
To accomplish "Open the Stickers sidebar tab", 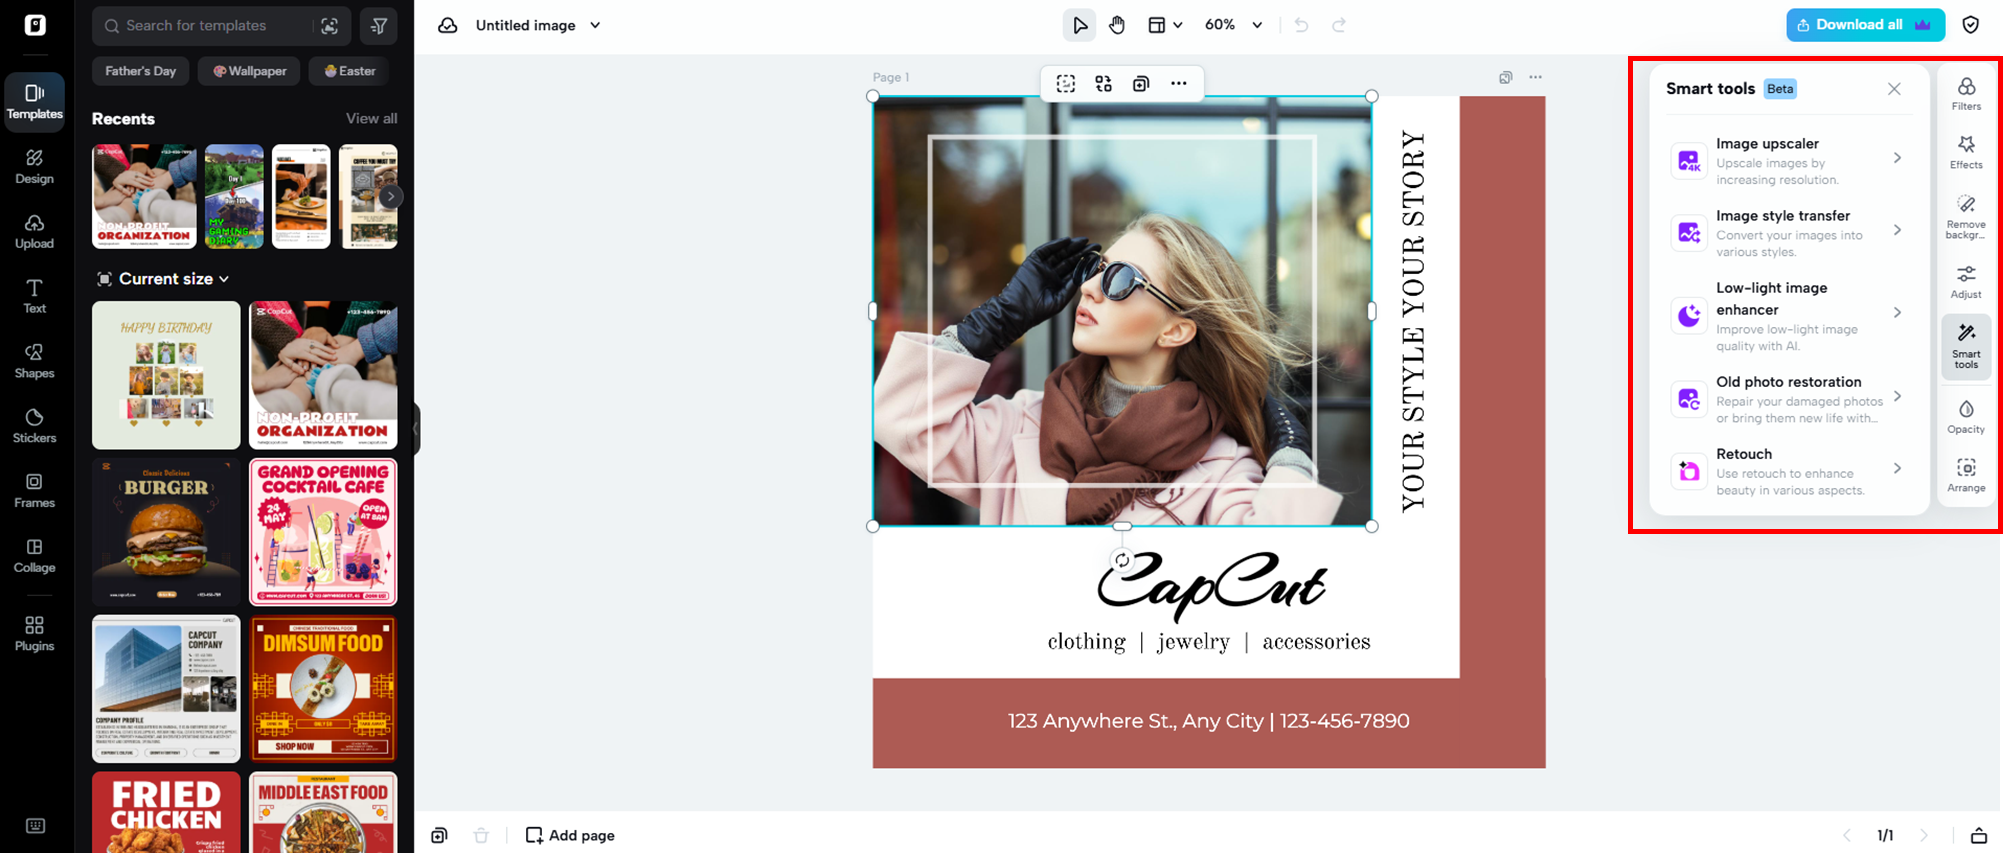I will [x=35, y=426].
